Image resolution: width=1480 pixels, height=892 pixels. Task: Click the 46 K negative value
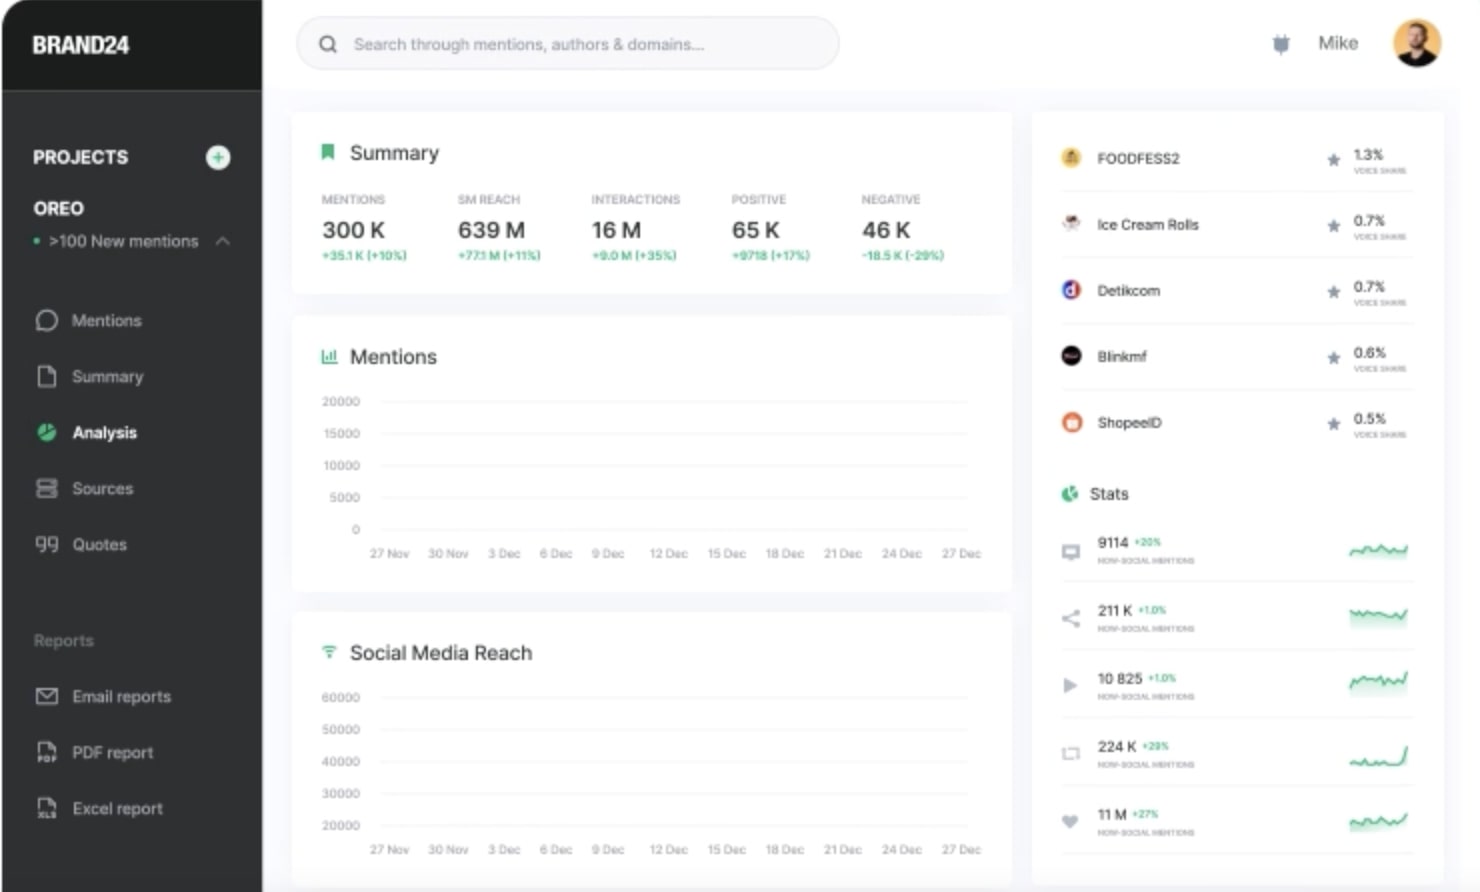[x=886, y=230]
